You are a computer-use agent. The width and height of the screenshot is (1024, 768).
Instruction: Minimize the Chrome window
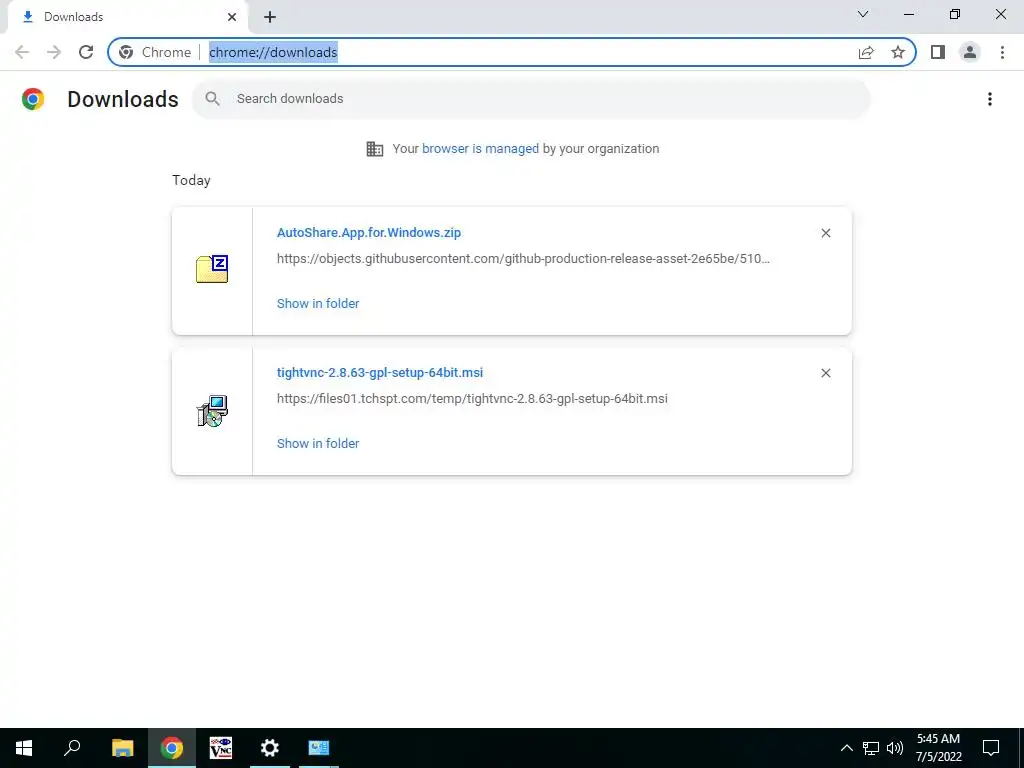909,14
